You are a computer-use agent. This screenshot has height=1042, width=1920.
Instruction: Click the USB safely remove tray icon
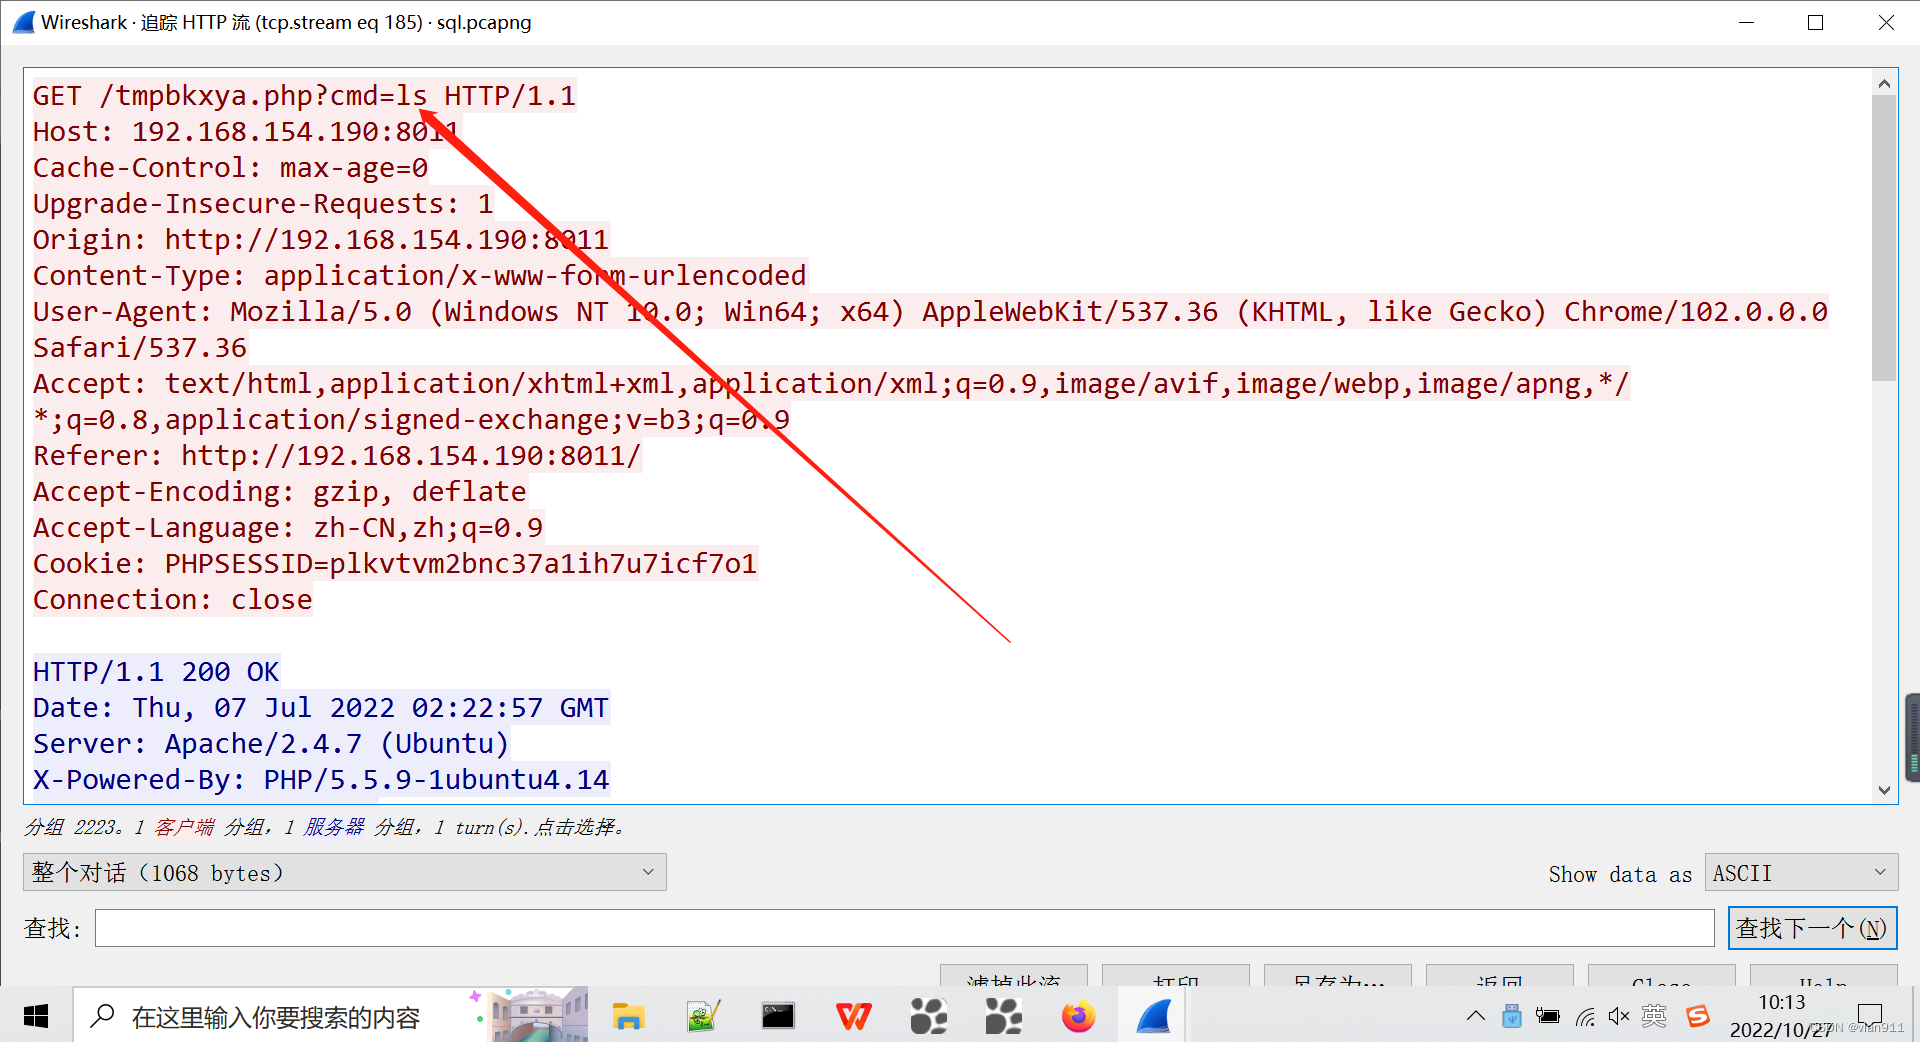[x=1512, y=1016]
